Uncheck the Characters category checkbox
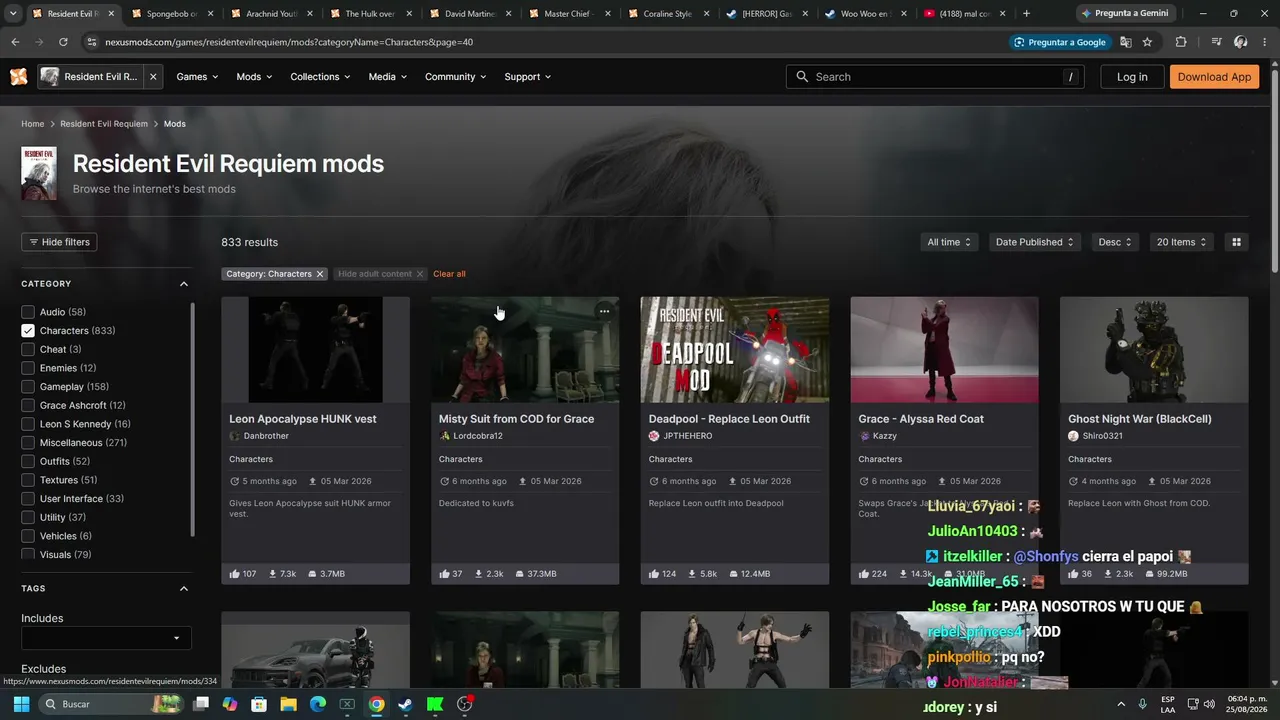 click(x=28, y=331)
